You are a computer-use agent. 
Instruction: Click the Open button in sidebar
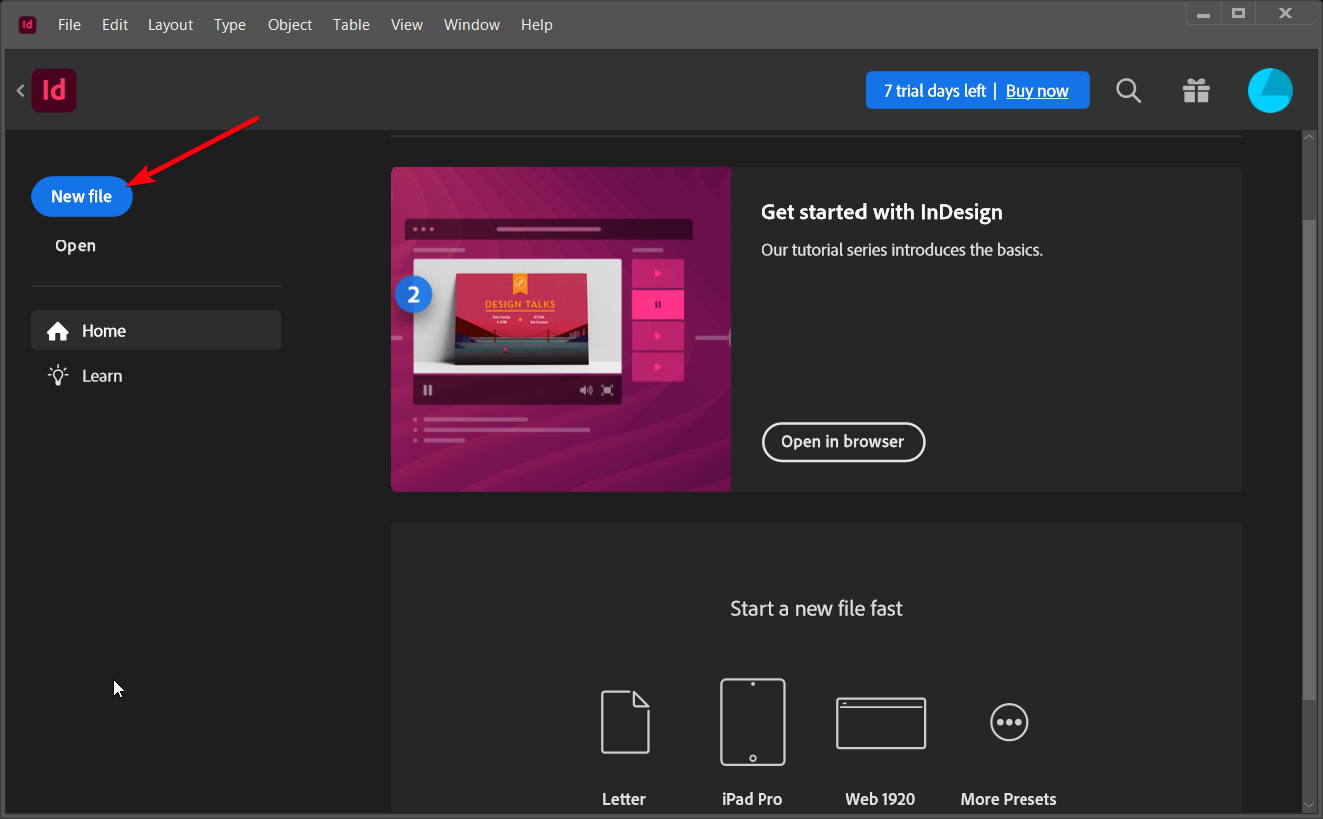(x=76, y=246)
